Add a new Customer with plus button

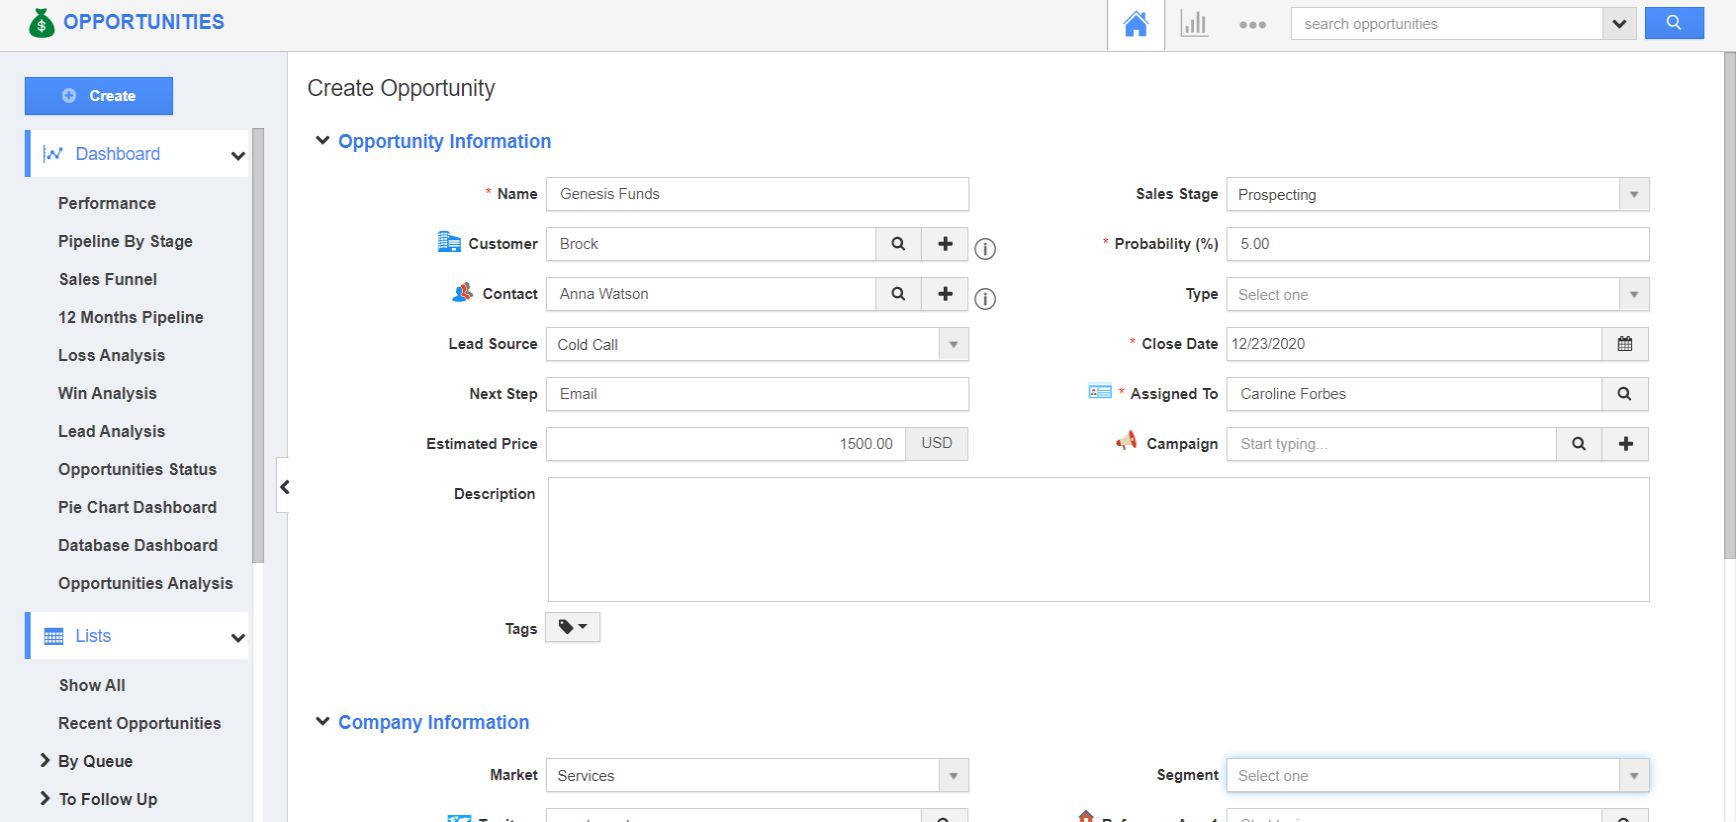click(945, 244)
